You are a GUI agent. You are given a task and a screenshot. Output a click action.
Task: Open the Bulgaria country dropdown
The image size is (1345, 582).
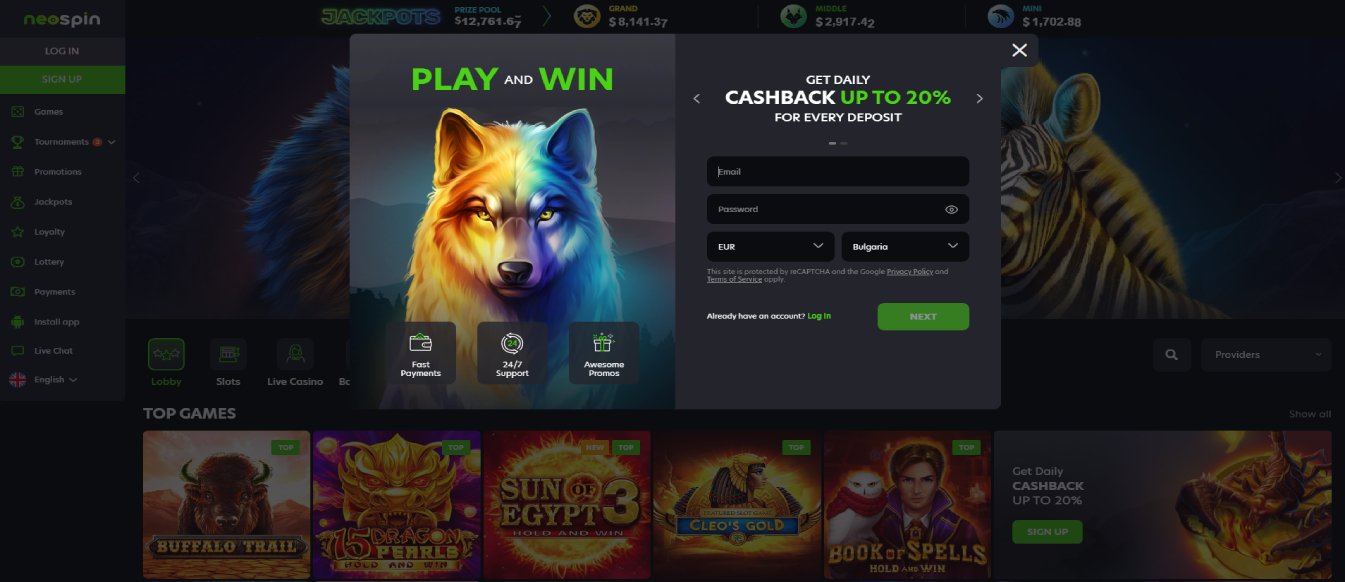pyautogui.click(x=905, y=246)
